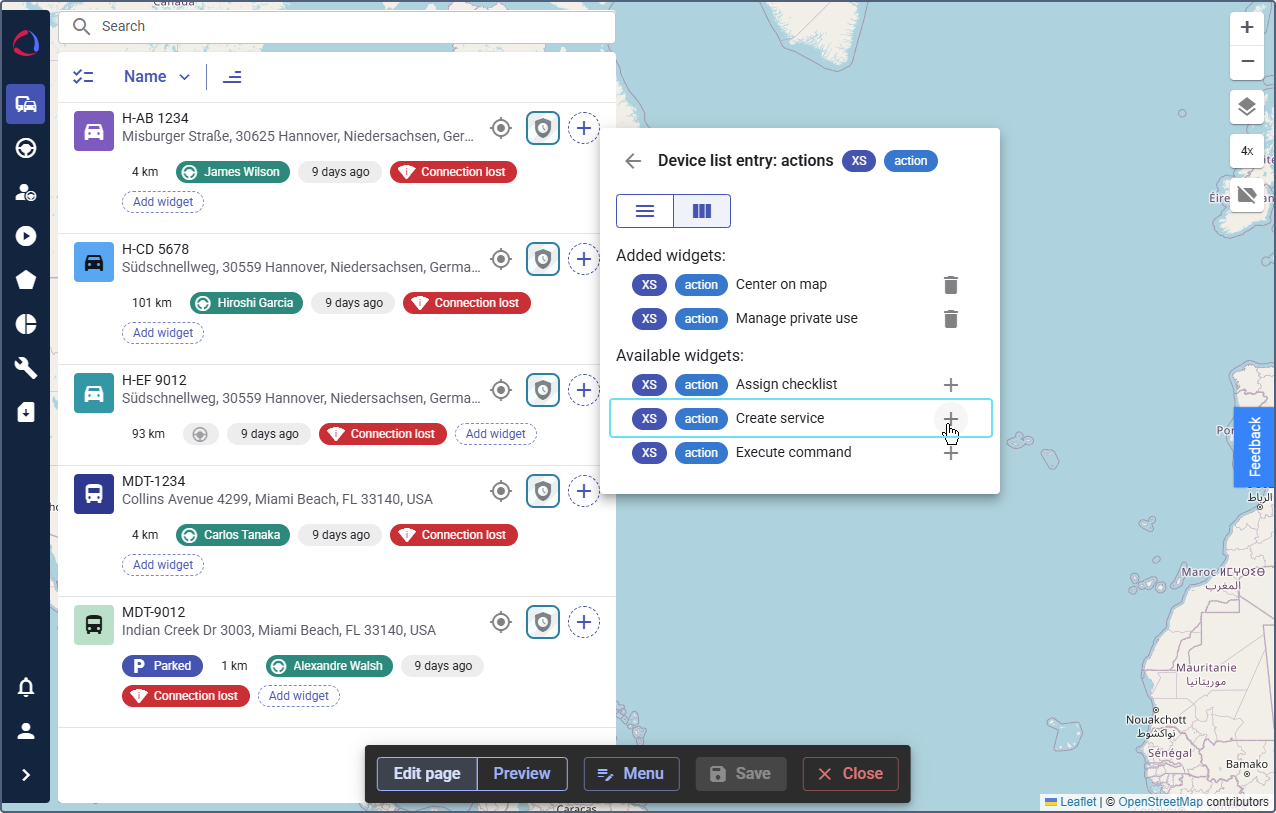Screen dimensions: 1276x813
Task: Open the map layers icon
Action: (x=1246, y=107)
